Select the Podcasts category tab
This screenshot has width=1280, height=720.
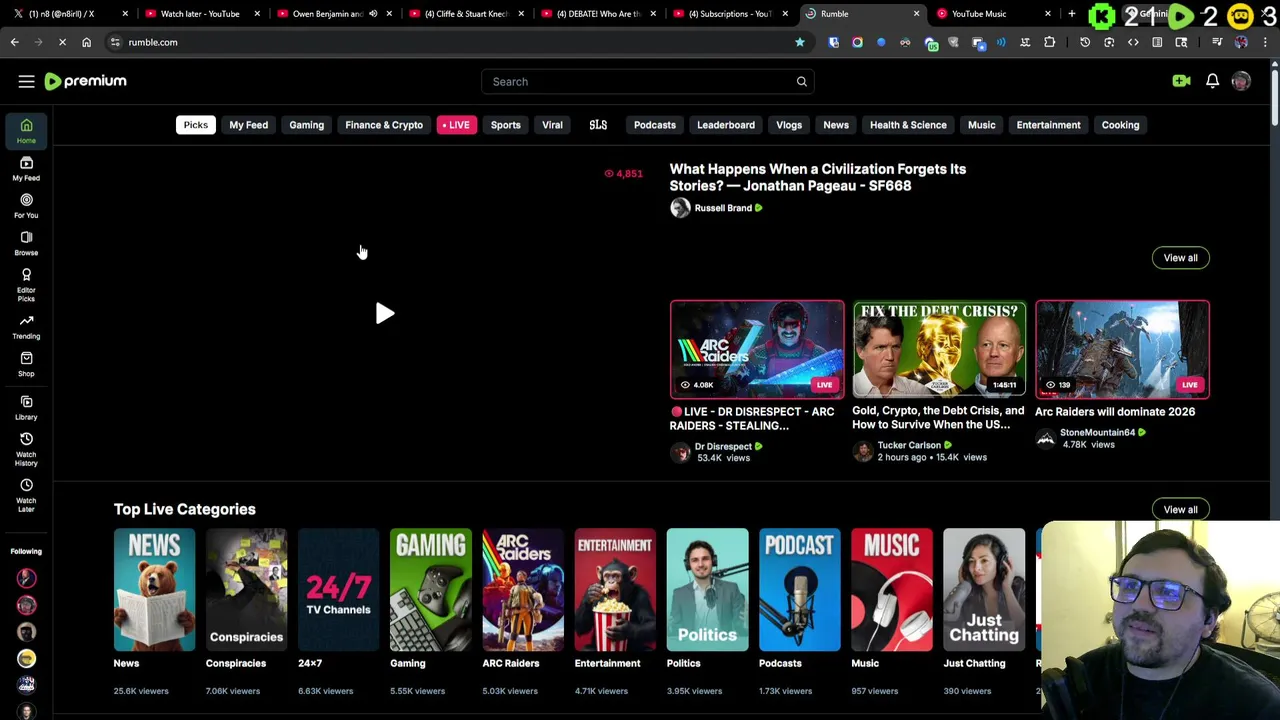tap(655, 125)
